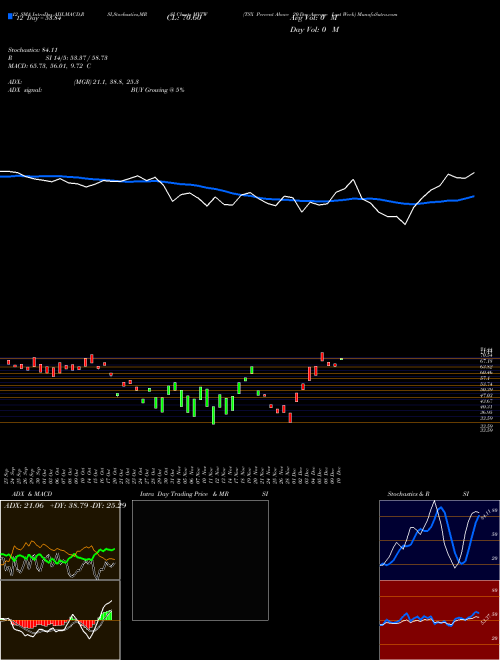Click the white price line's lowest dip
Viewport: 500px width, 660px height.
tap(405, 224)
